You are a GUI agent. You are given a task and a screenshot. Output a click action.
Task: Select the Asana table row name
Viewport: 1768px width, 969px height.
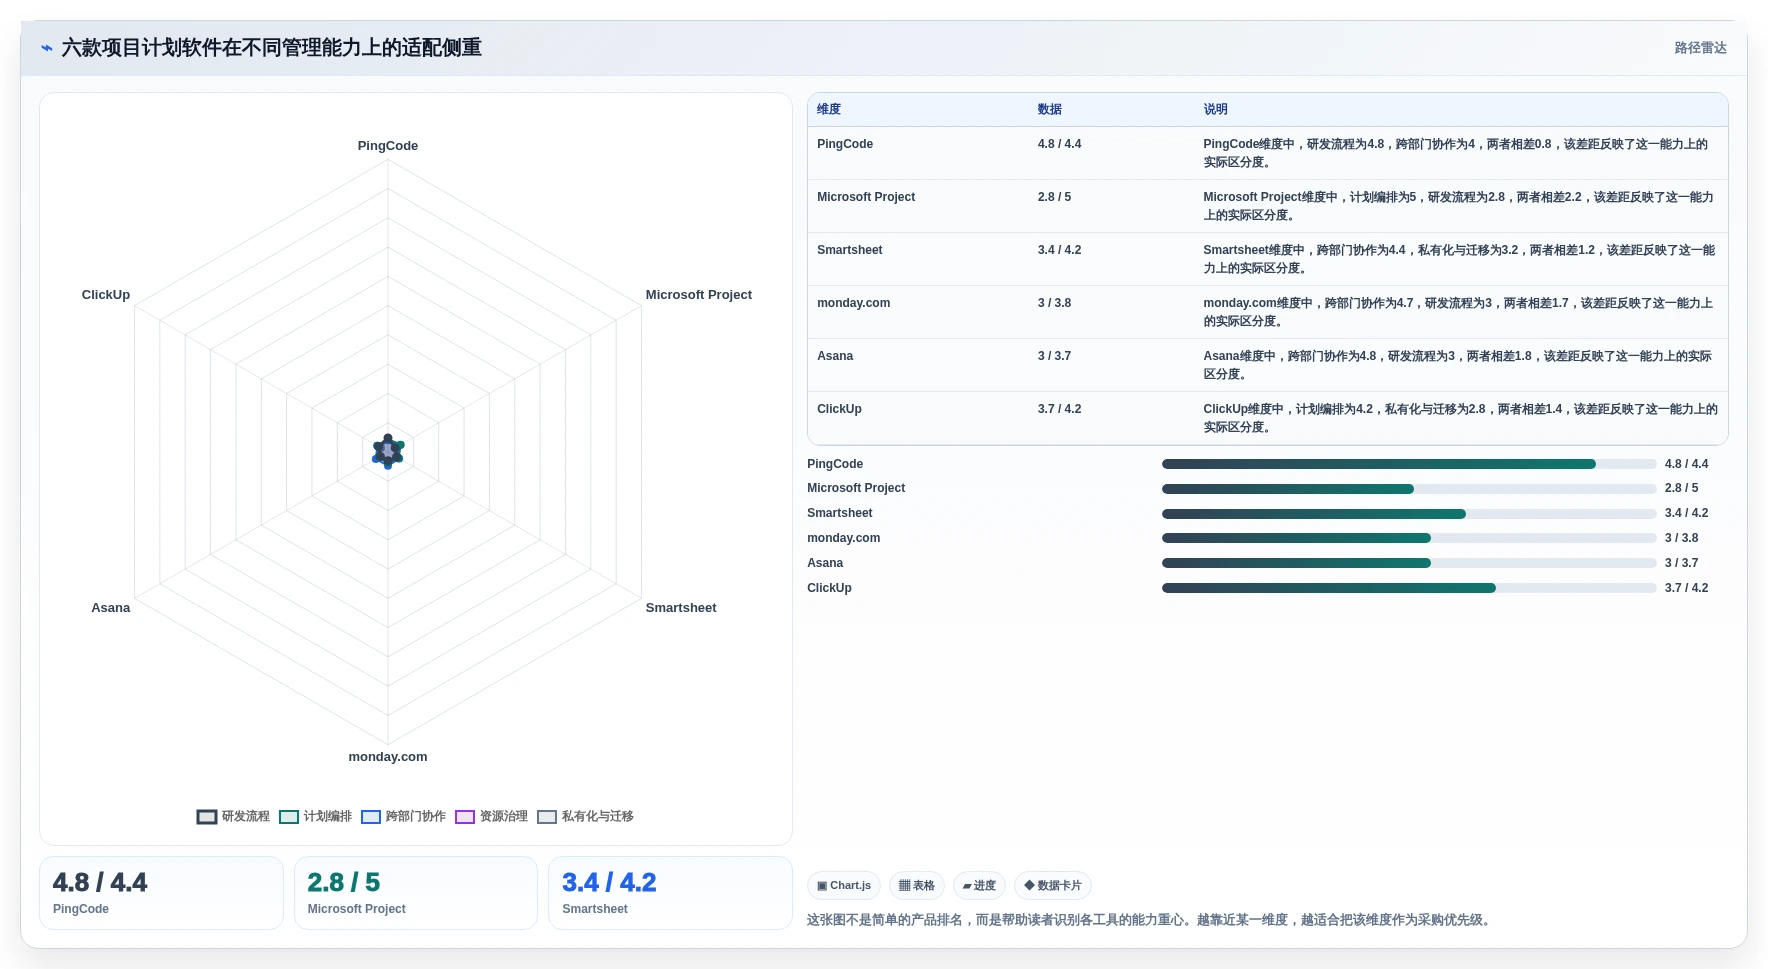[835, 356]
